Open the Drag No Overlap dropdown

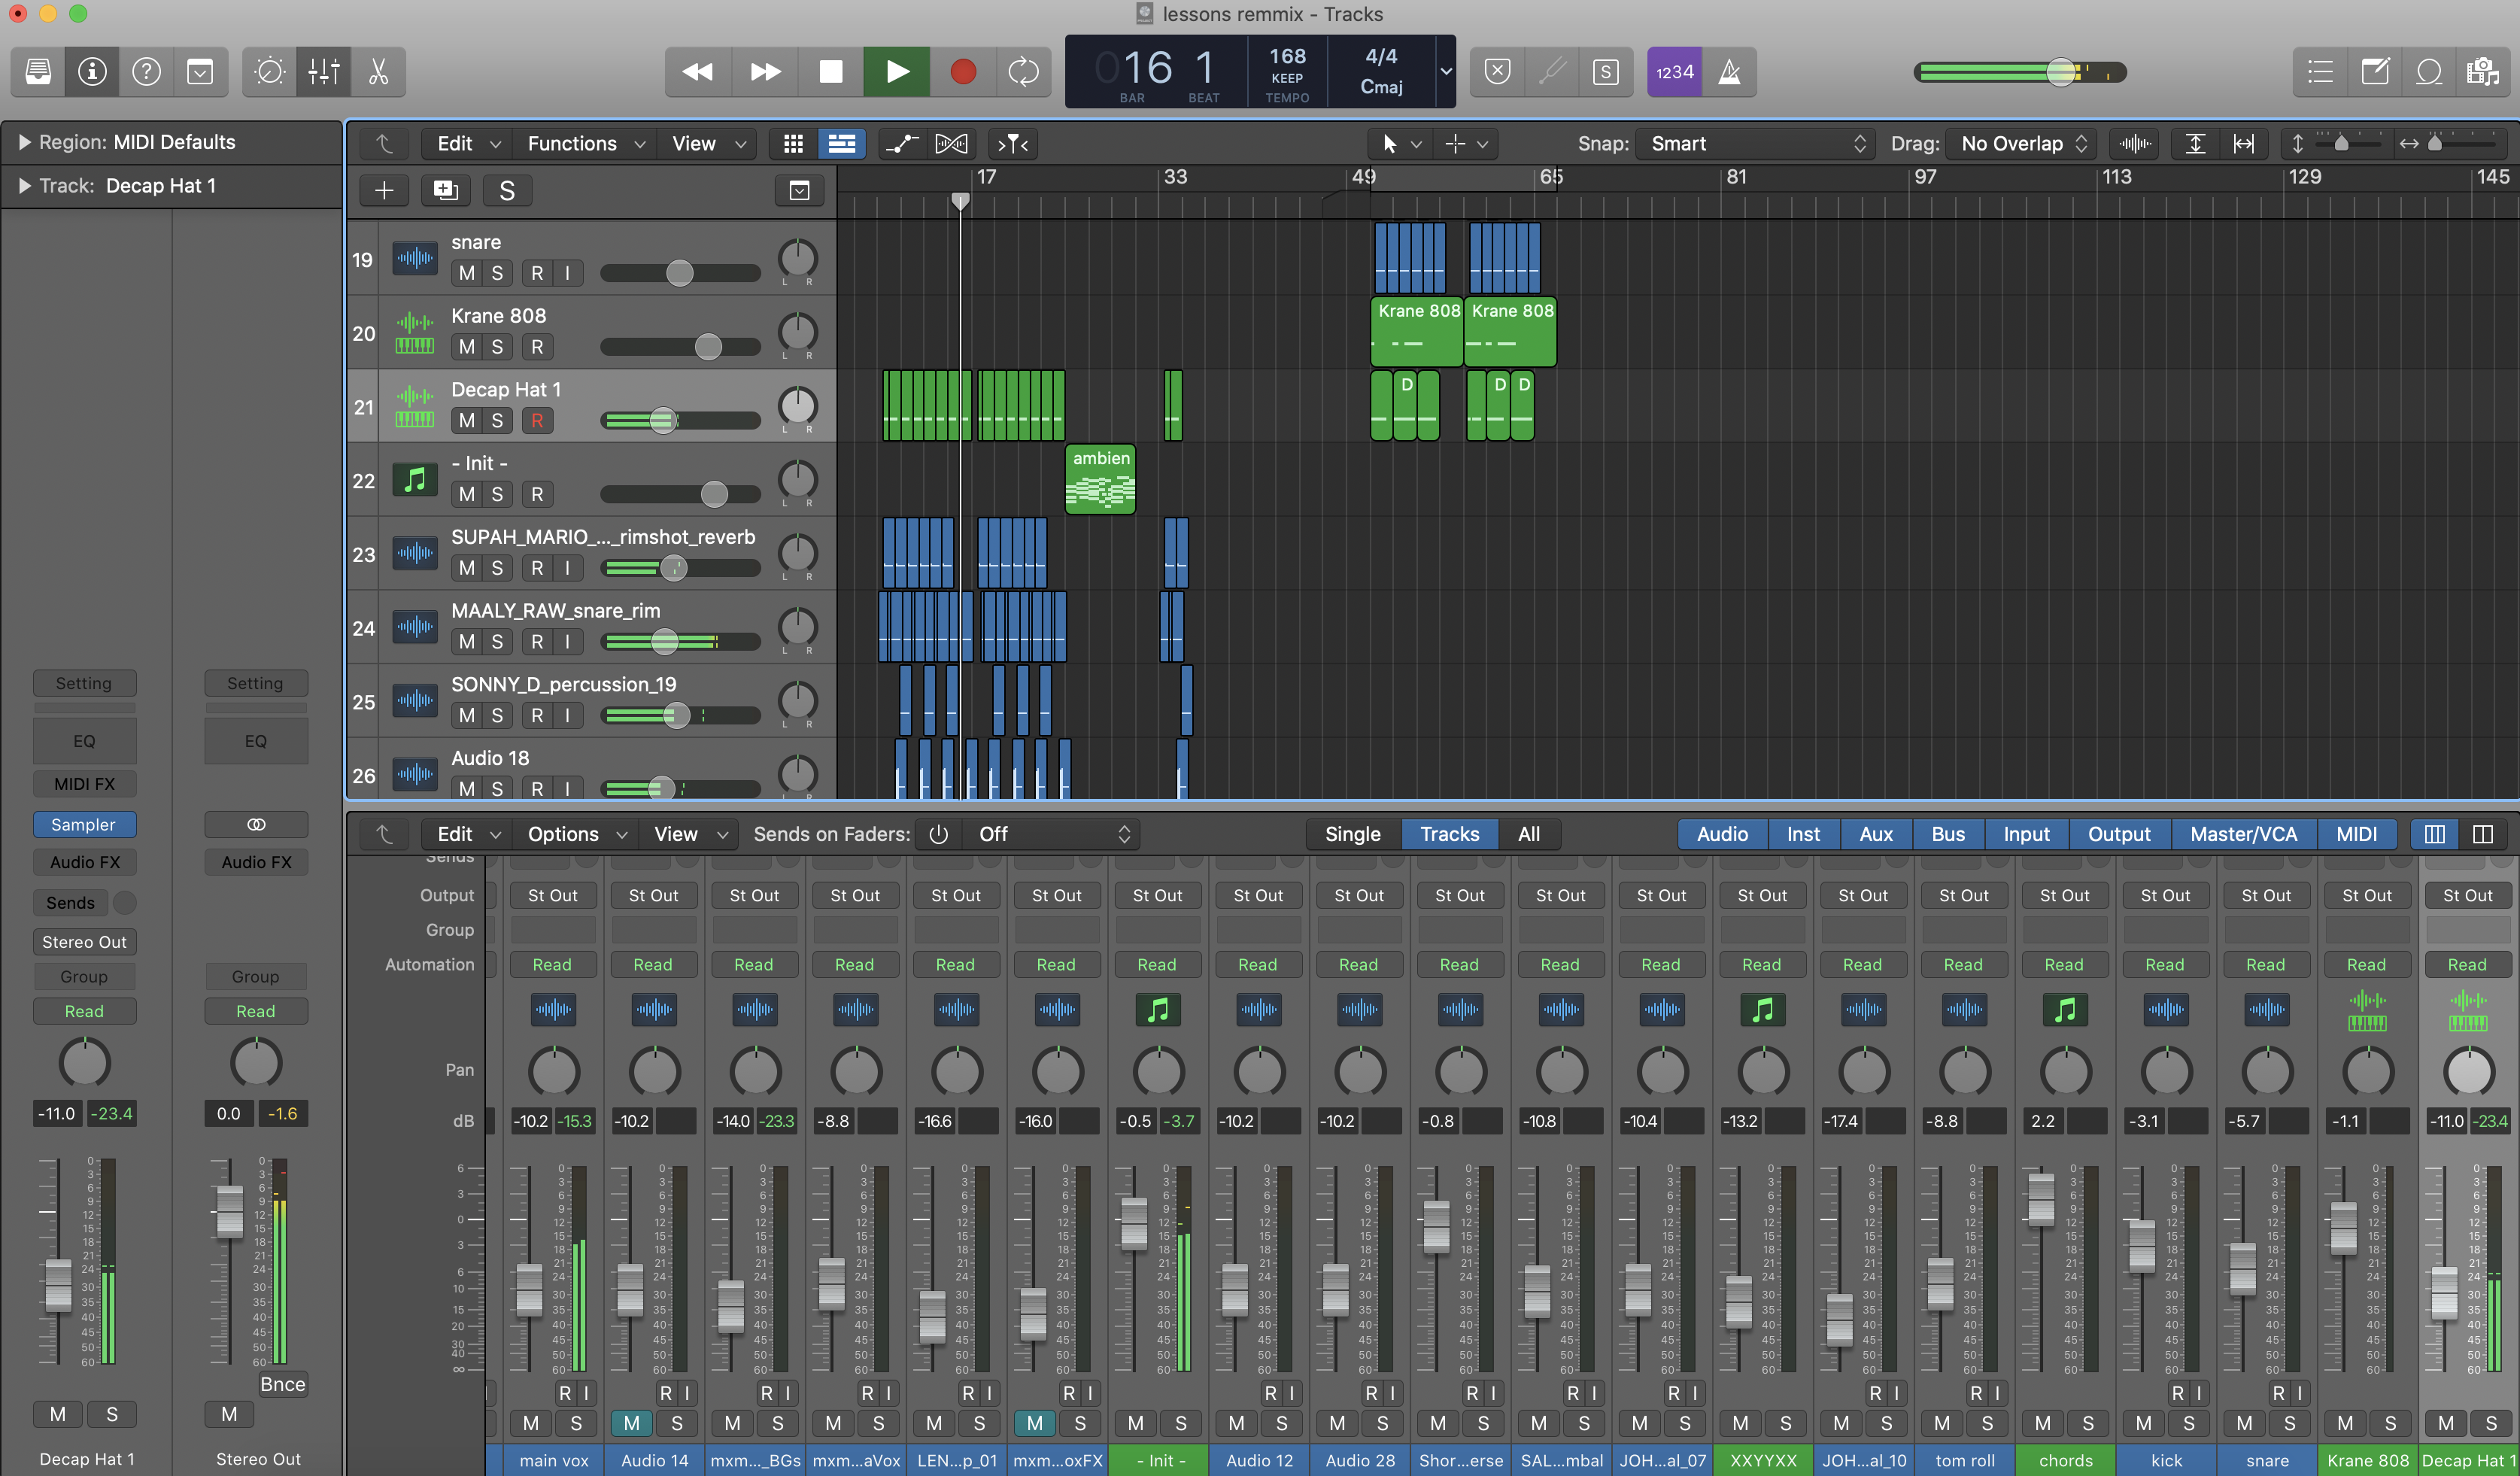[x=2022, y=144]
